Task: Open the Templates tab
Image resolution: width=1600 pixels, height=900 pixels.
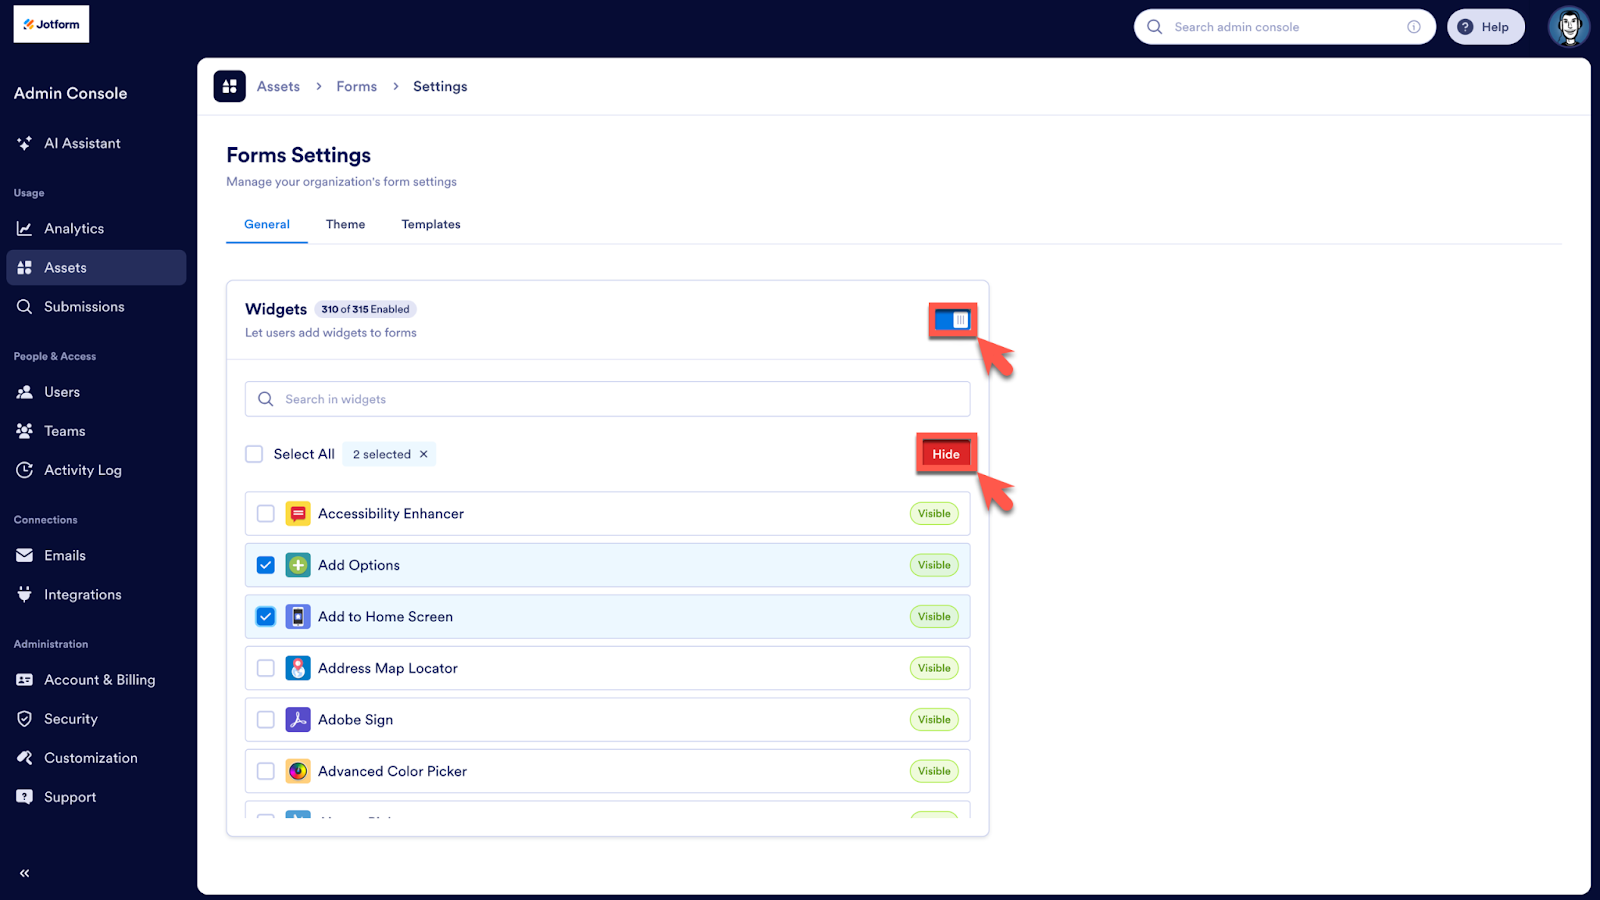Action: pyautogui.click(x=430, y=224)
